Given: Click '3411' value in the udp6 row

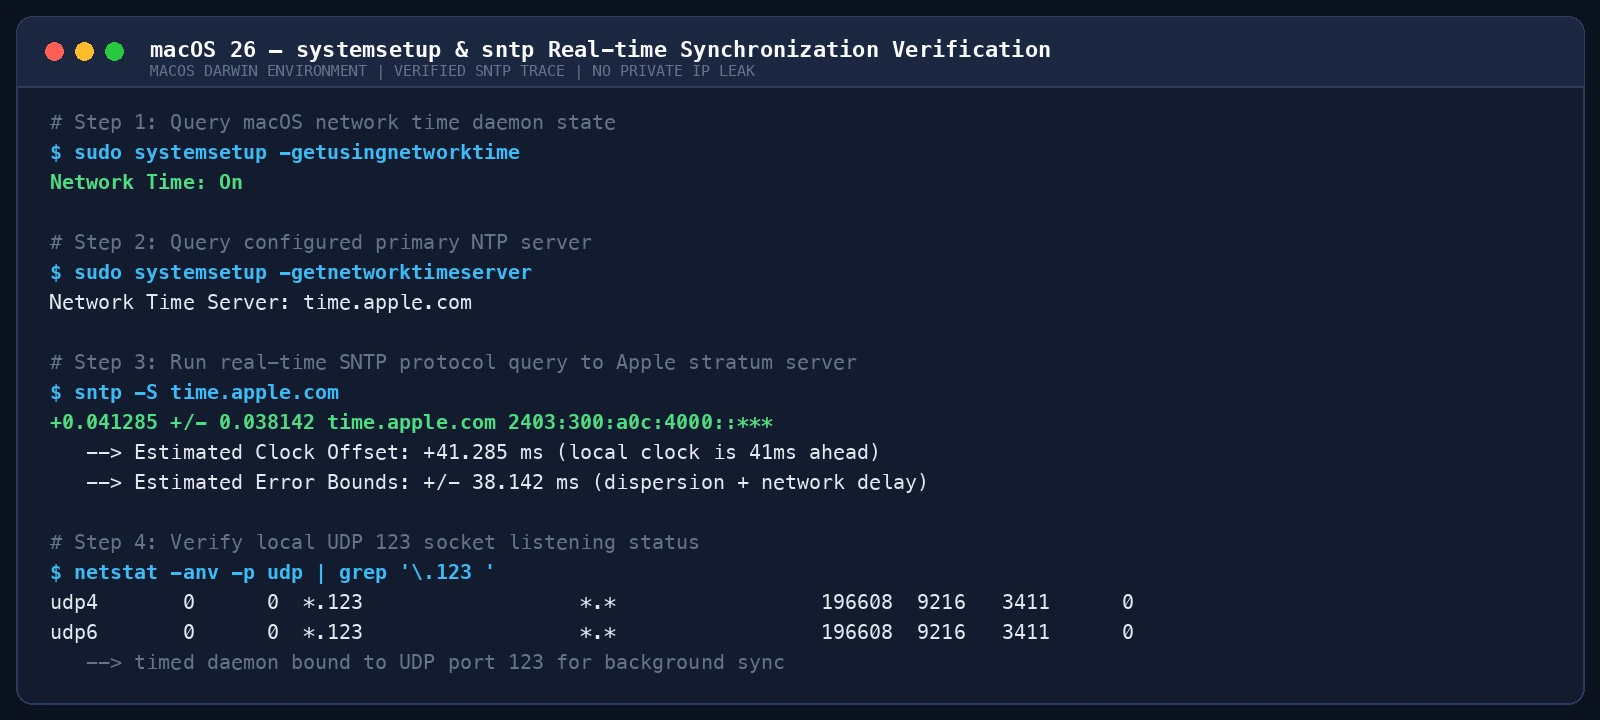Looking at the screenshot, I should 1026,632.
